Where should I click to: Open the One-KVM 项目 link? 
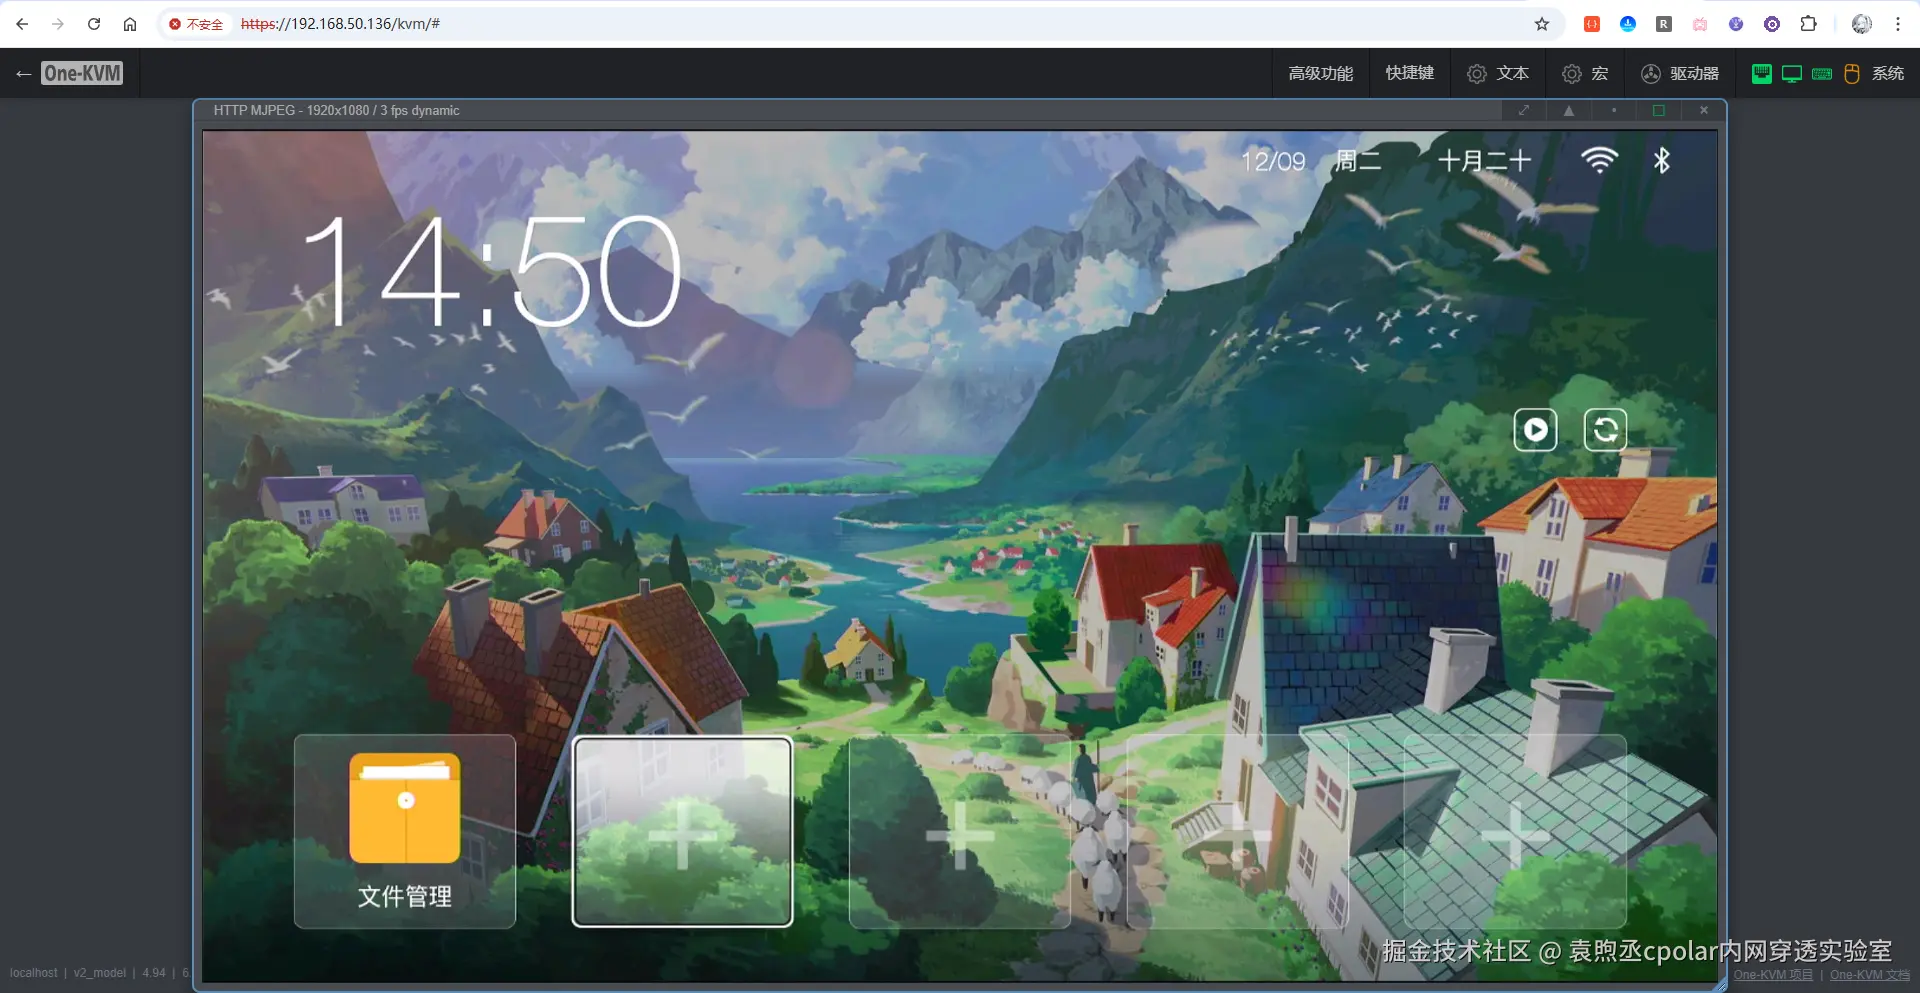pos(1773,975)
